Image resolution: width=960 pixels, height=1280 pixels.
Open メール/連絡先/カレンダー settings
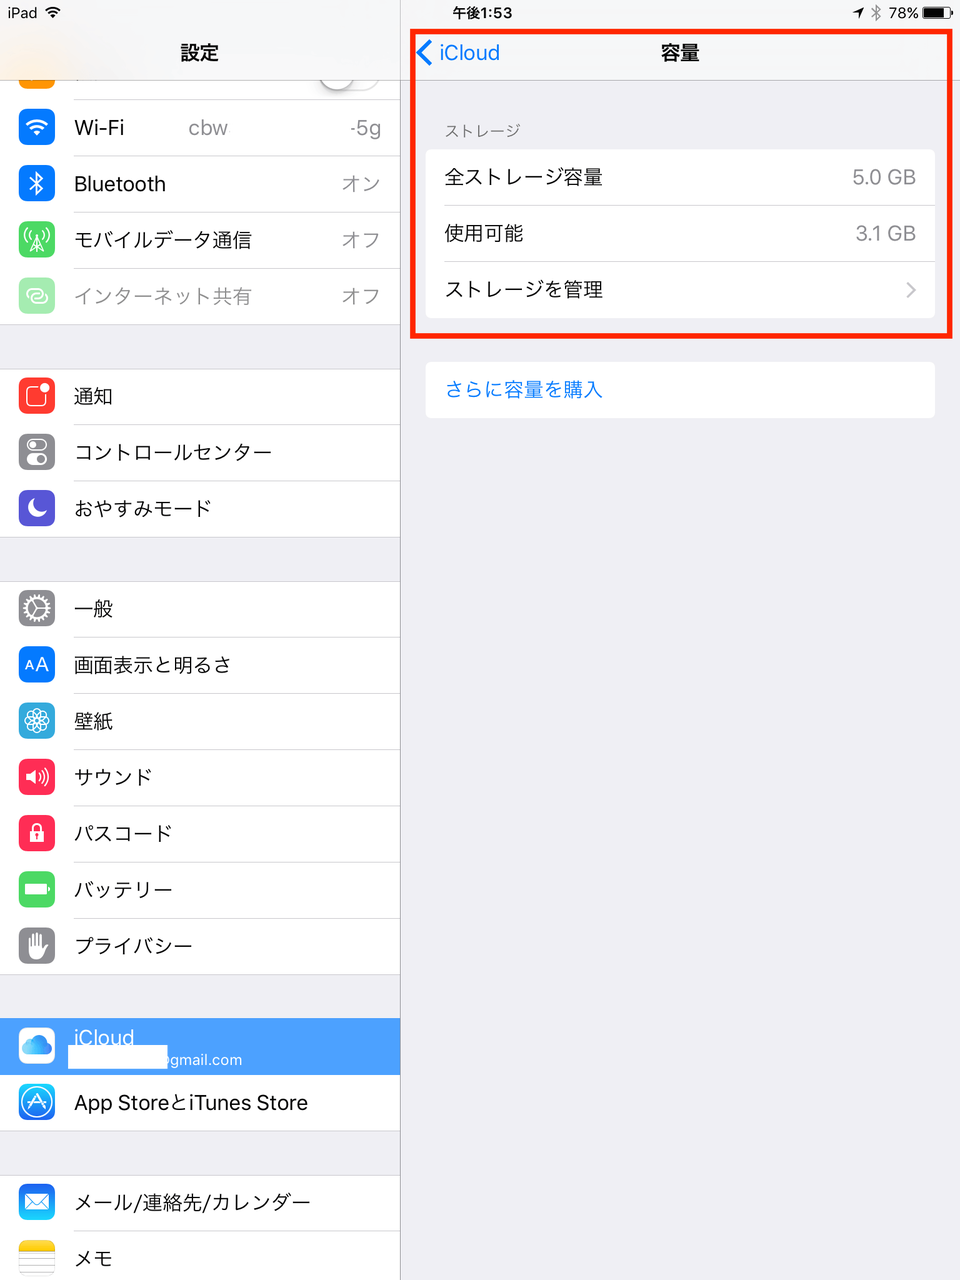click(x=200, y=1203)
